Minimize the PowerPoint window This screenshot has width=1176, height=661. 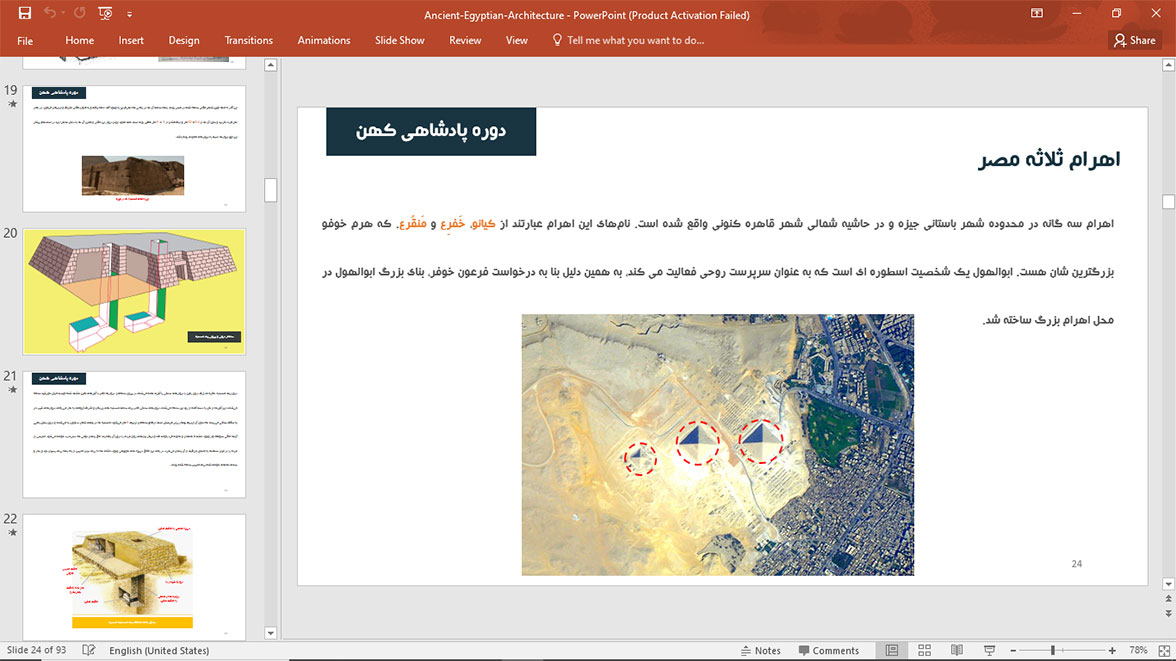point(1077,14)
